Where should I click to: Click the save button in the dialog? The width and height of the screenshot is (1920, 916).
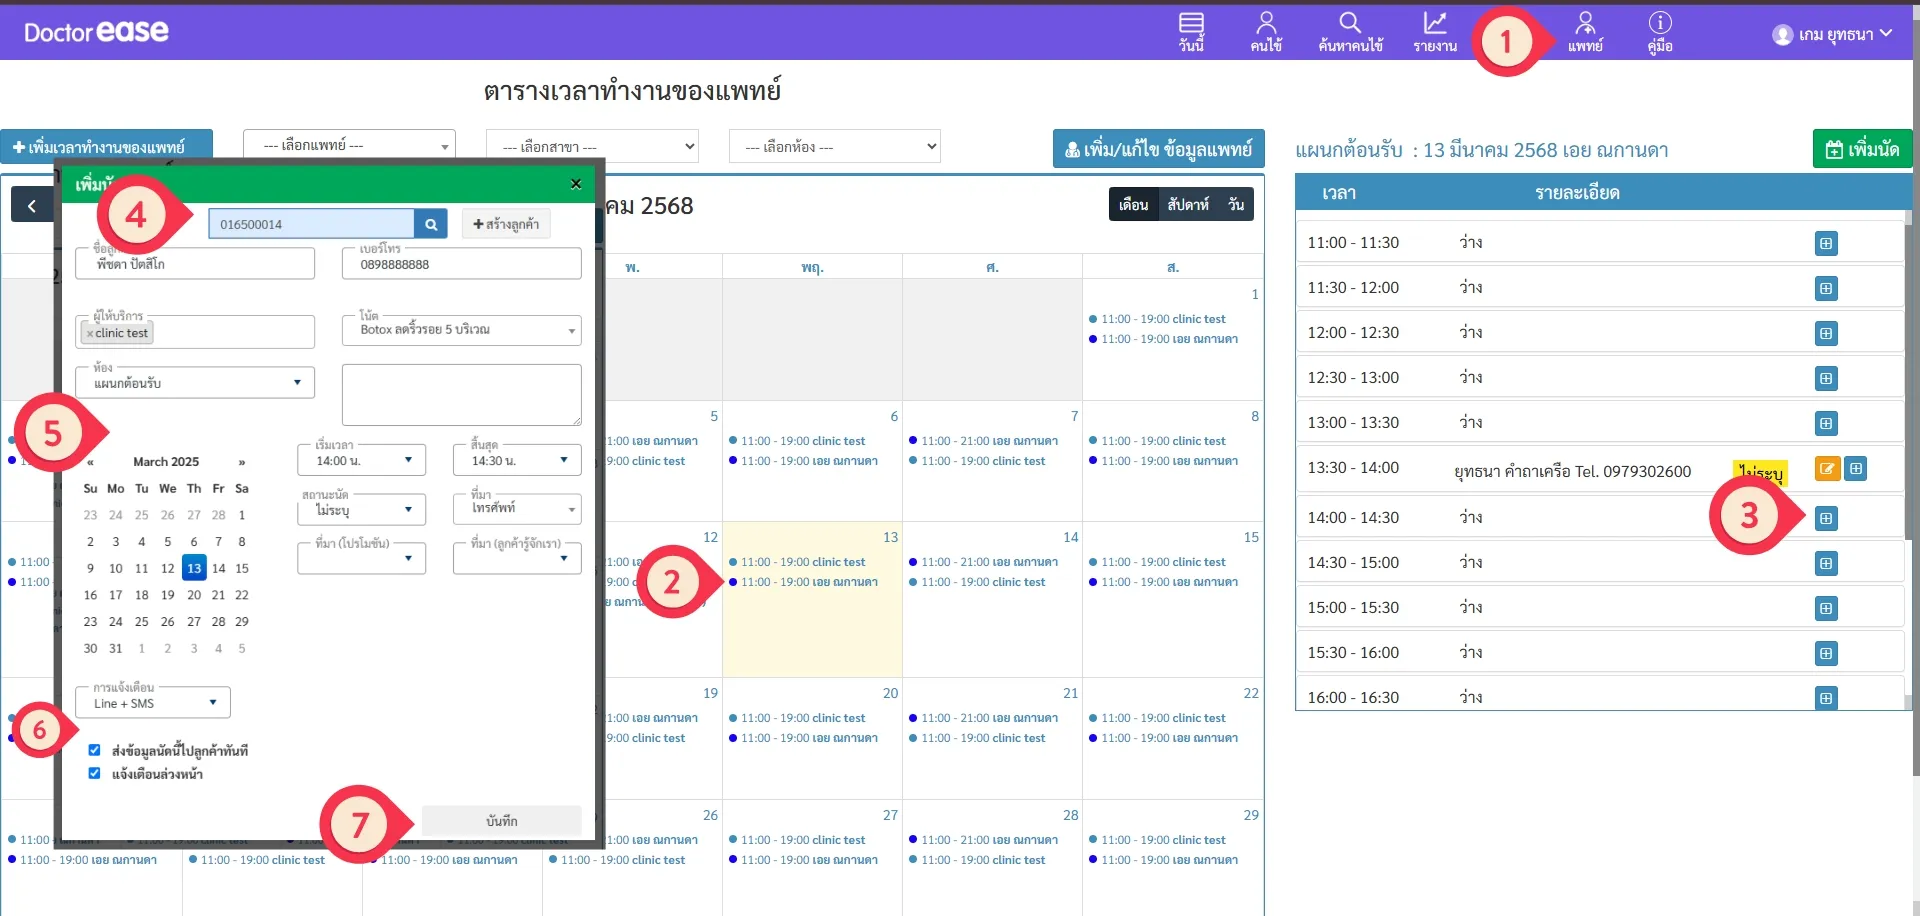(501, 821)
